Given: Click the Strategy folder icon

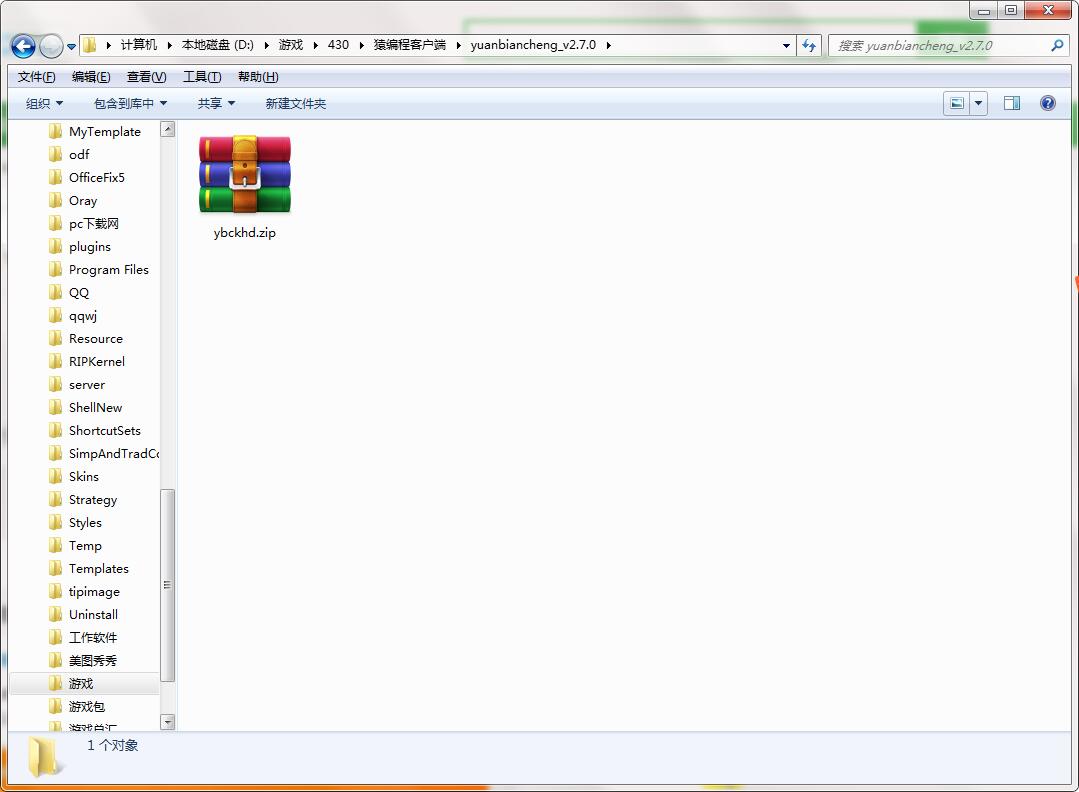Looking at the screenshot, I should pos(56,500).
